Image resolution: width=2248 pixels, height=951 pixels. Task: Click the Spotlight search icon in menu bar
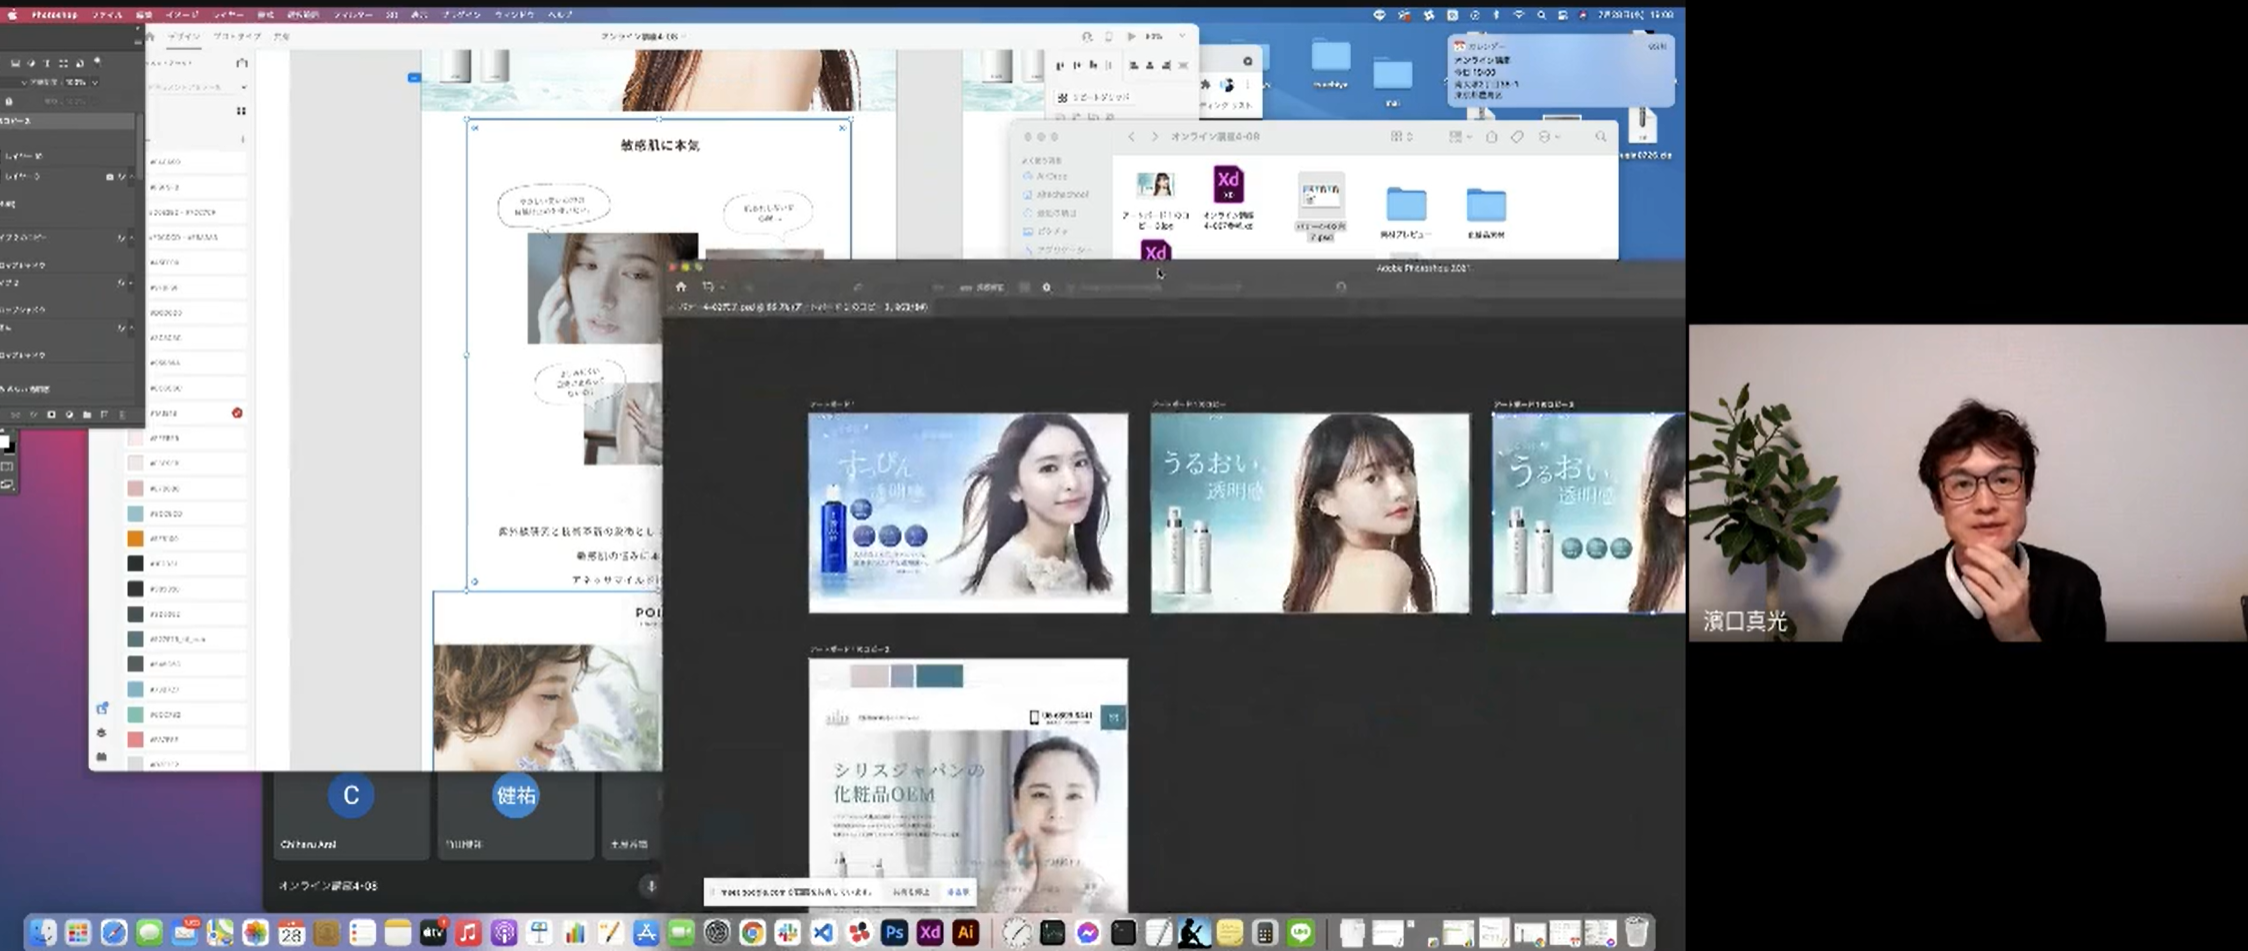(1541, 15)
